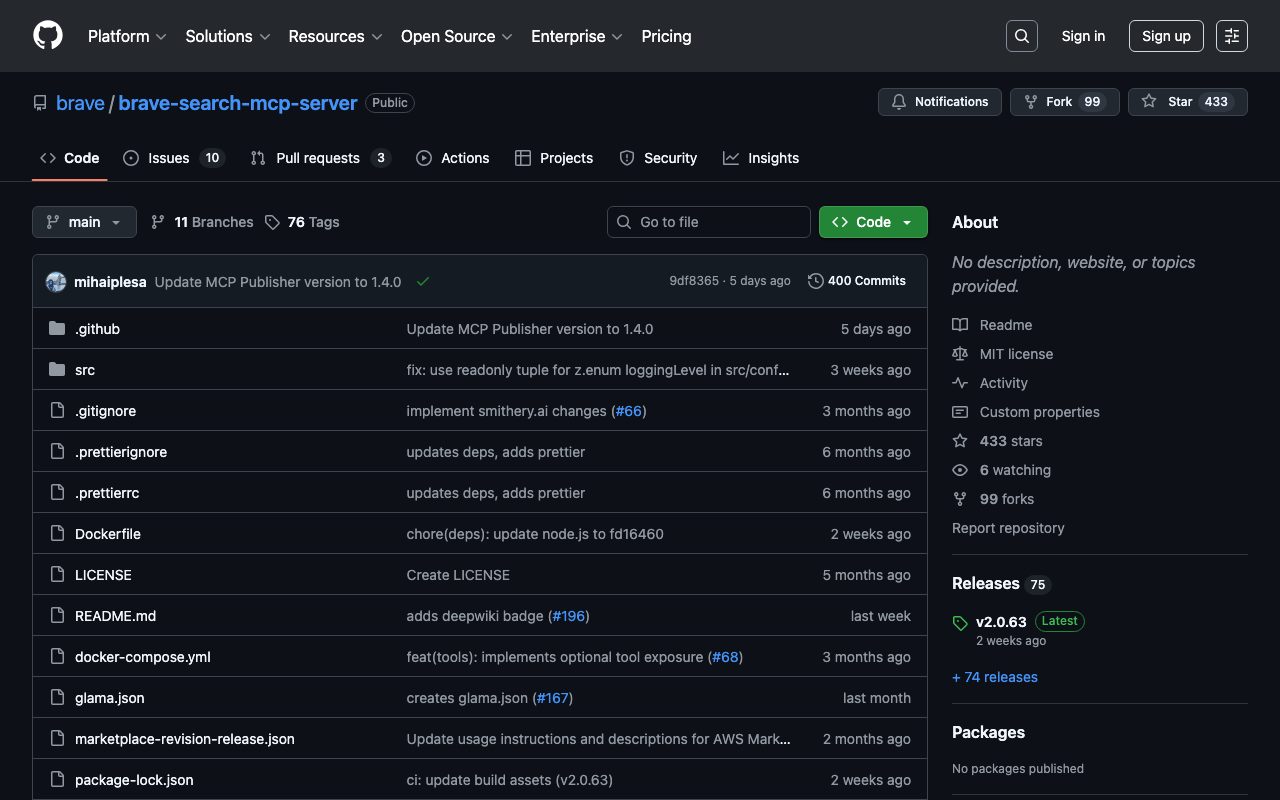Open appearance settings icon in header
1280x800 pixels.
click(1231, 36)
